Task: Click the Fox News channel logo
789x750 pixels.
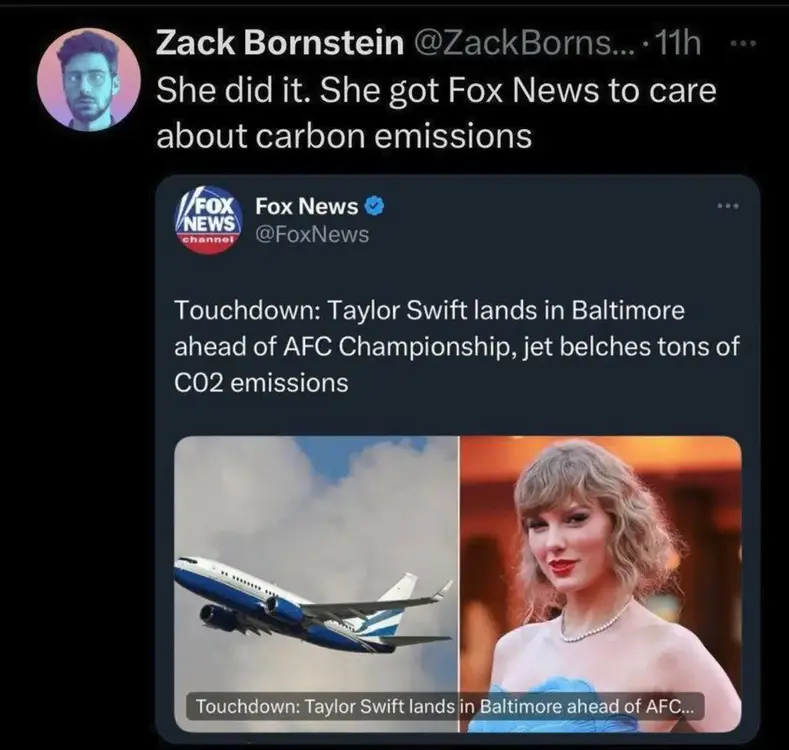Action: pyautogui.click(x=208, y=220)
